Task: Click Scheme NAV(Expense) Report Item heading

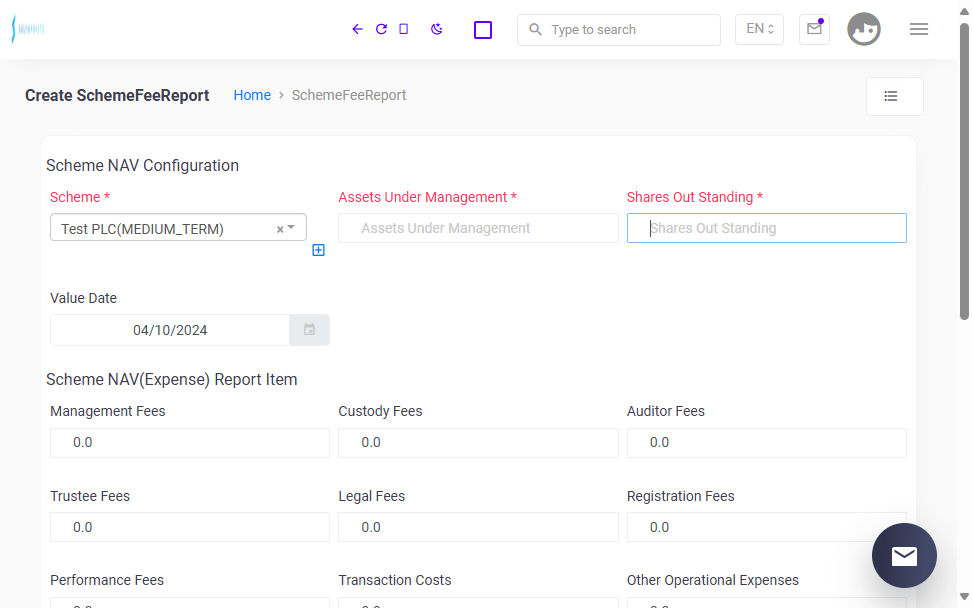Action: (172, 379)
